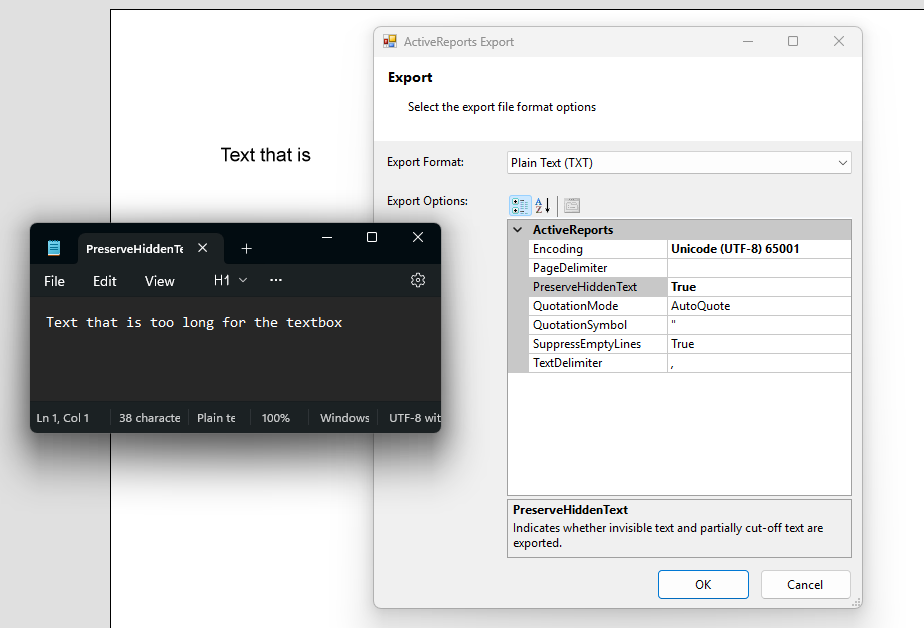Set SuppressEmptyLines to False

pos(760,343)
